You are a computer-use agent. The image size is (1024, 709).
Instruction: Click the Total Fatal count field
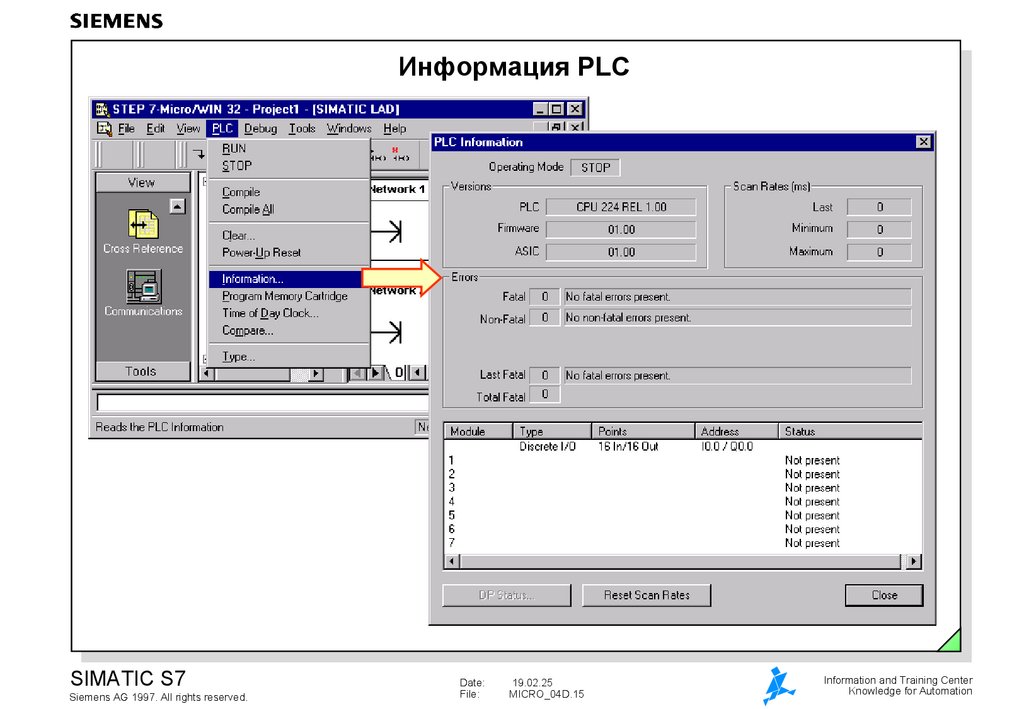tap(544, 394)
